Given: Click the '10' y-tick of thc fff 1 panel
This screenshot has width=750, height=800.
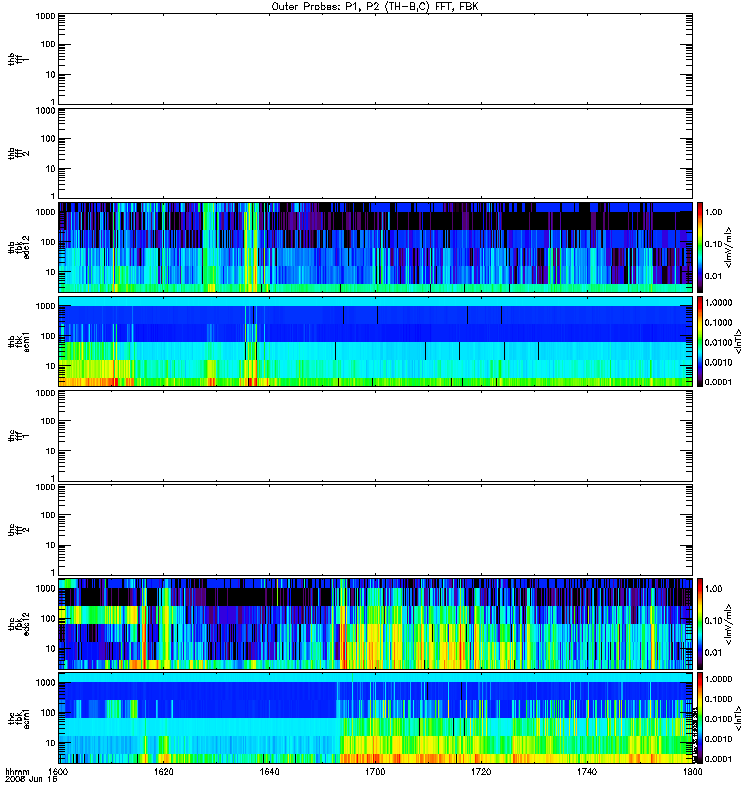Looking at the screenshot, I should pos(51,451).
